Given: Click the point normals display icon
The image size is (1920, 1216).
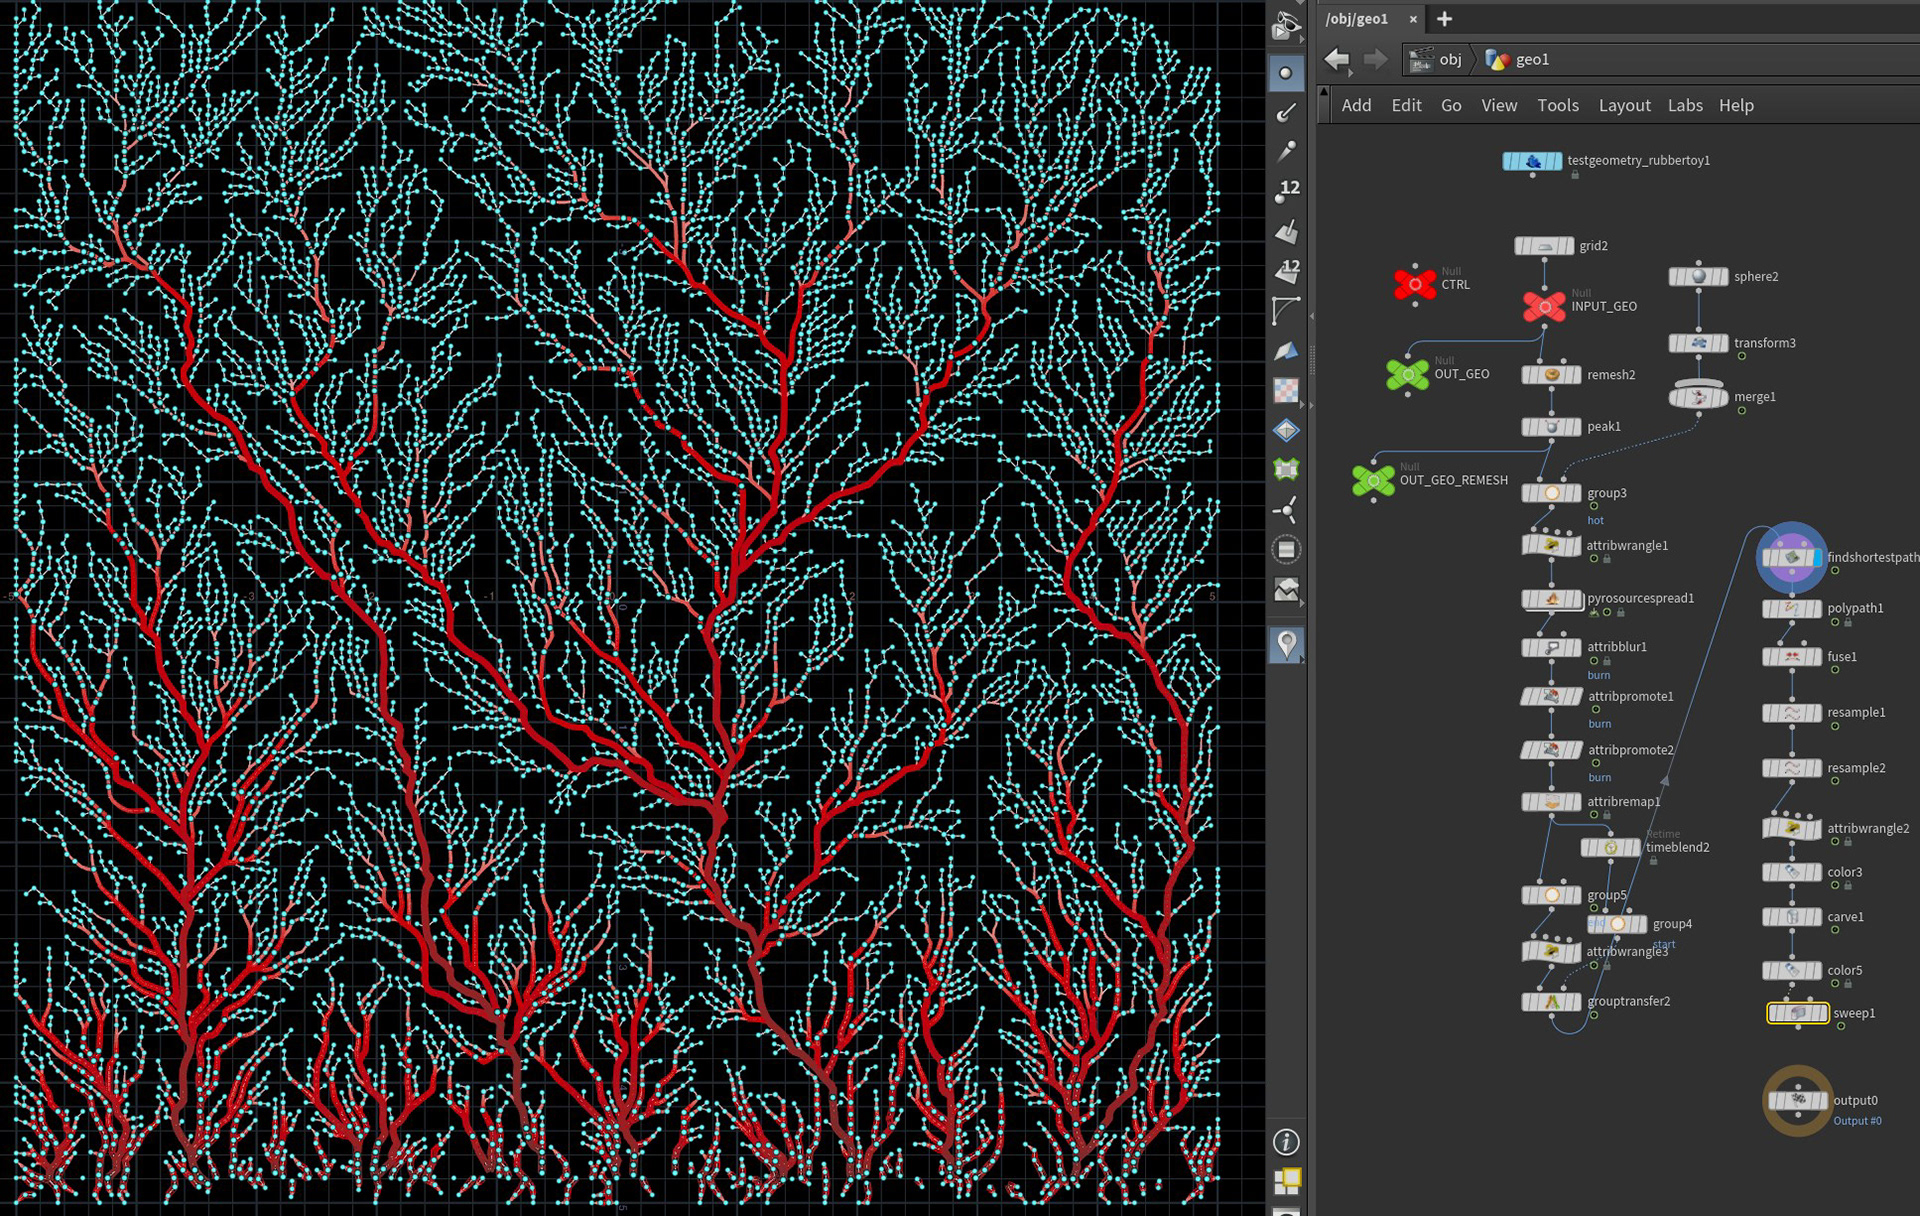Looking at the screenshot, I should pyautogui.click(x=1286, y=112).
